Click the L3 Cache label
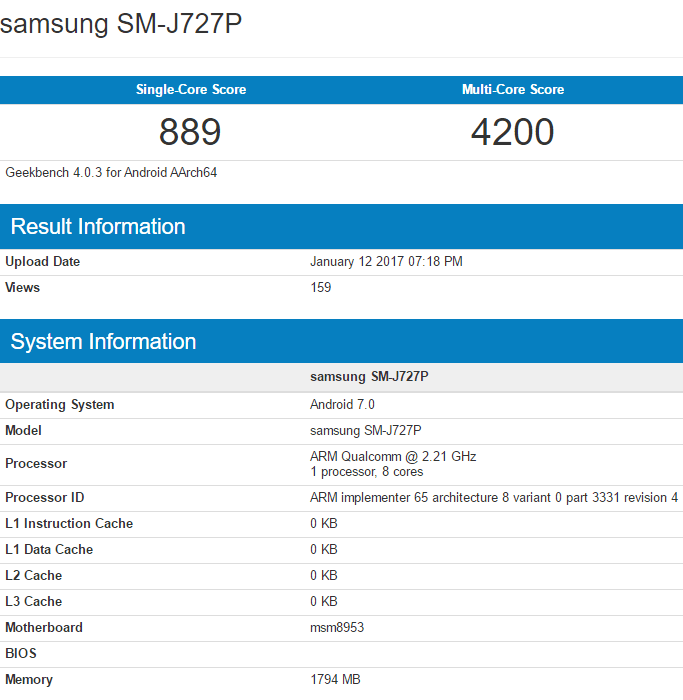The image size is (683, 700). point(33,601)
